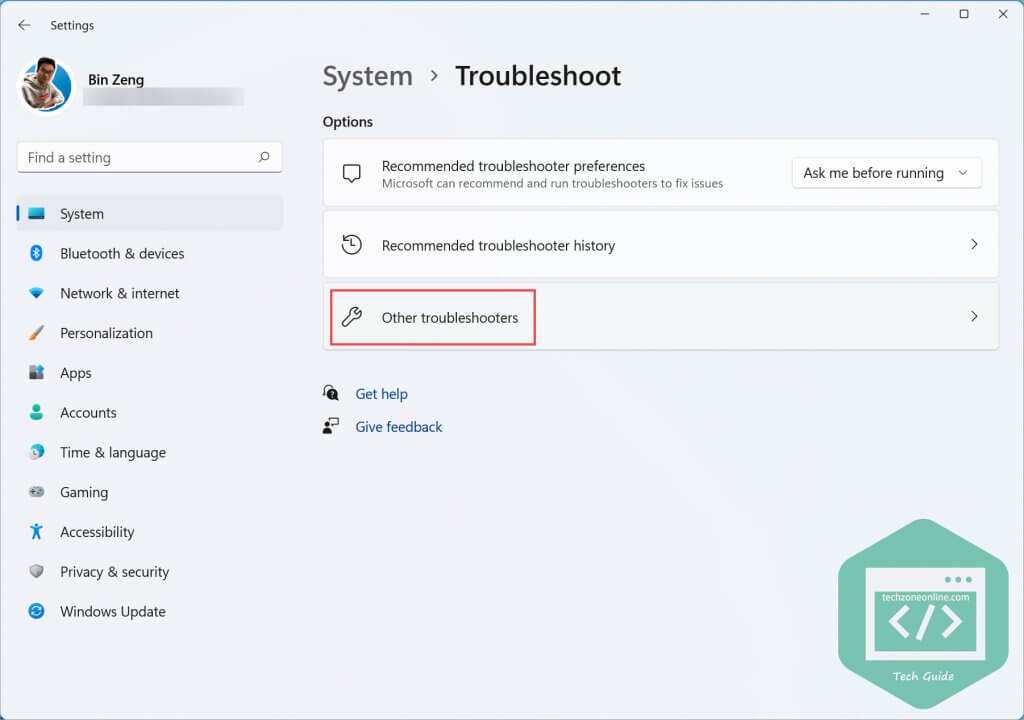This screenshot has width=1024, height=720.
Task: Click the Personalization brush icon
Action: pyautogui.click(x=34, y=333)
